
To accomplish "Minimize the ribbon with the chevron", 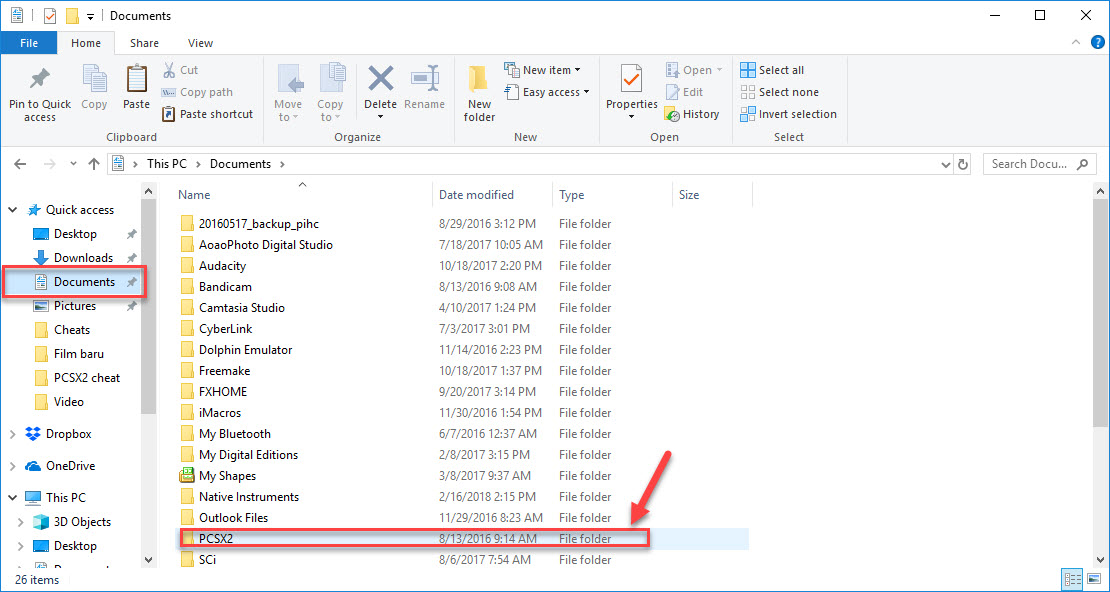I will point(1077,43).
